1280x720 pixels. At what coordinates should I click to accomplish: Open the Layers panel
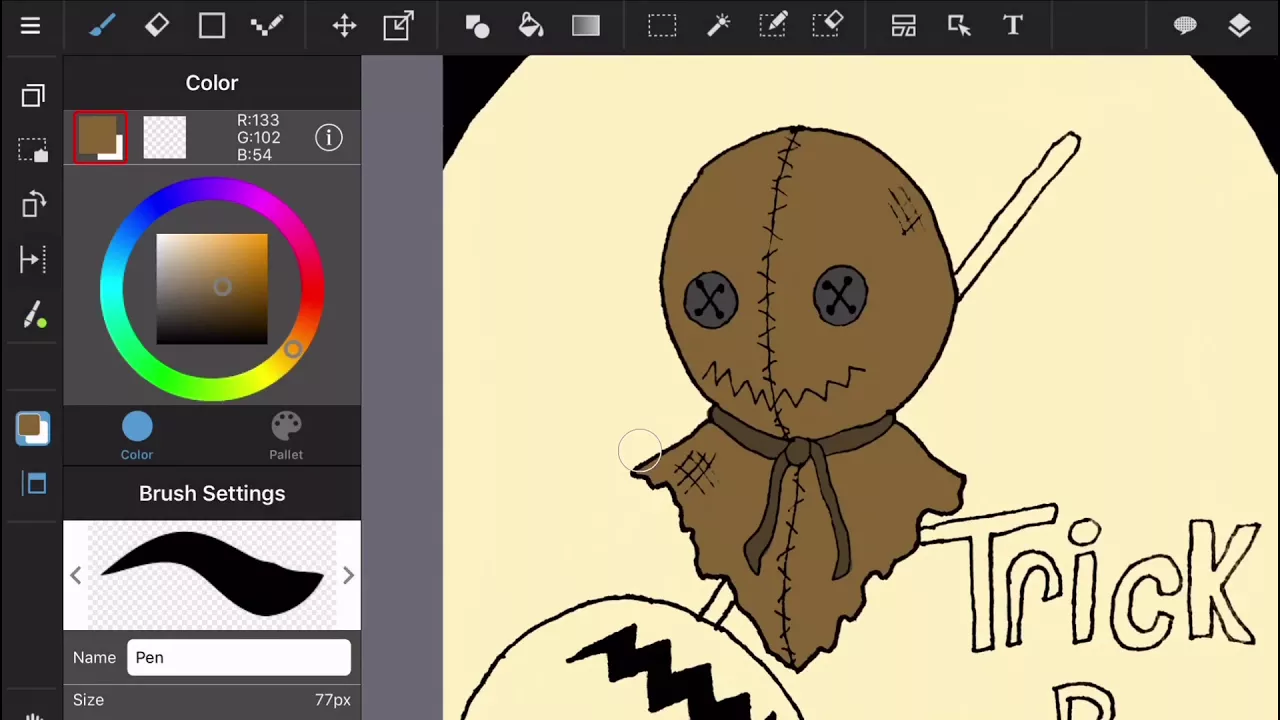click(1240, 26)
